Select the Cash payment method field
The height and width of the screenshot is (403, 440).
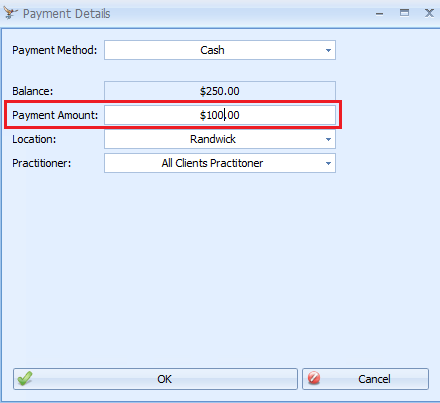pos(220,50)
